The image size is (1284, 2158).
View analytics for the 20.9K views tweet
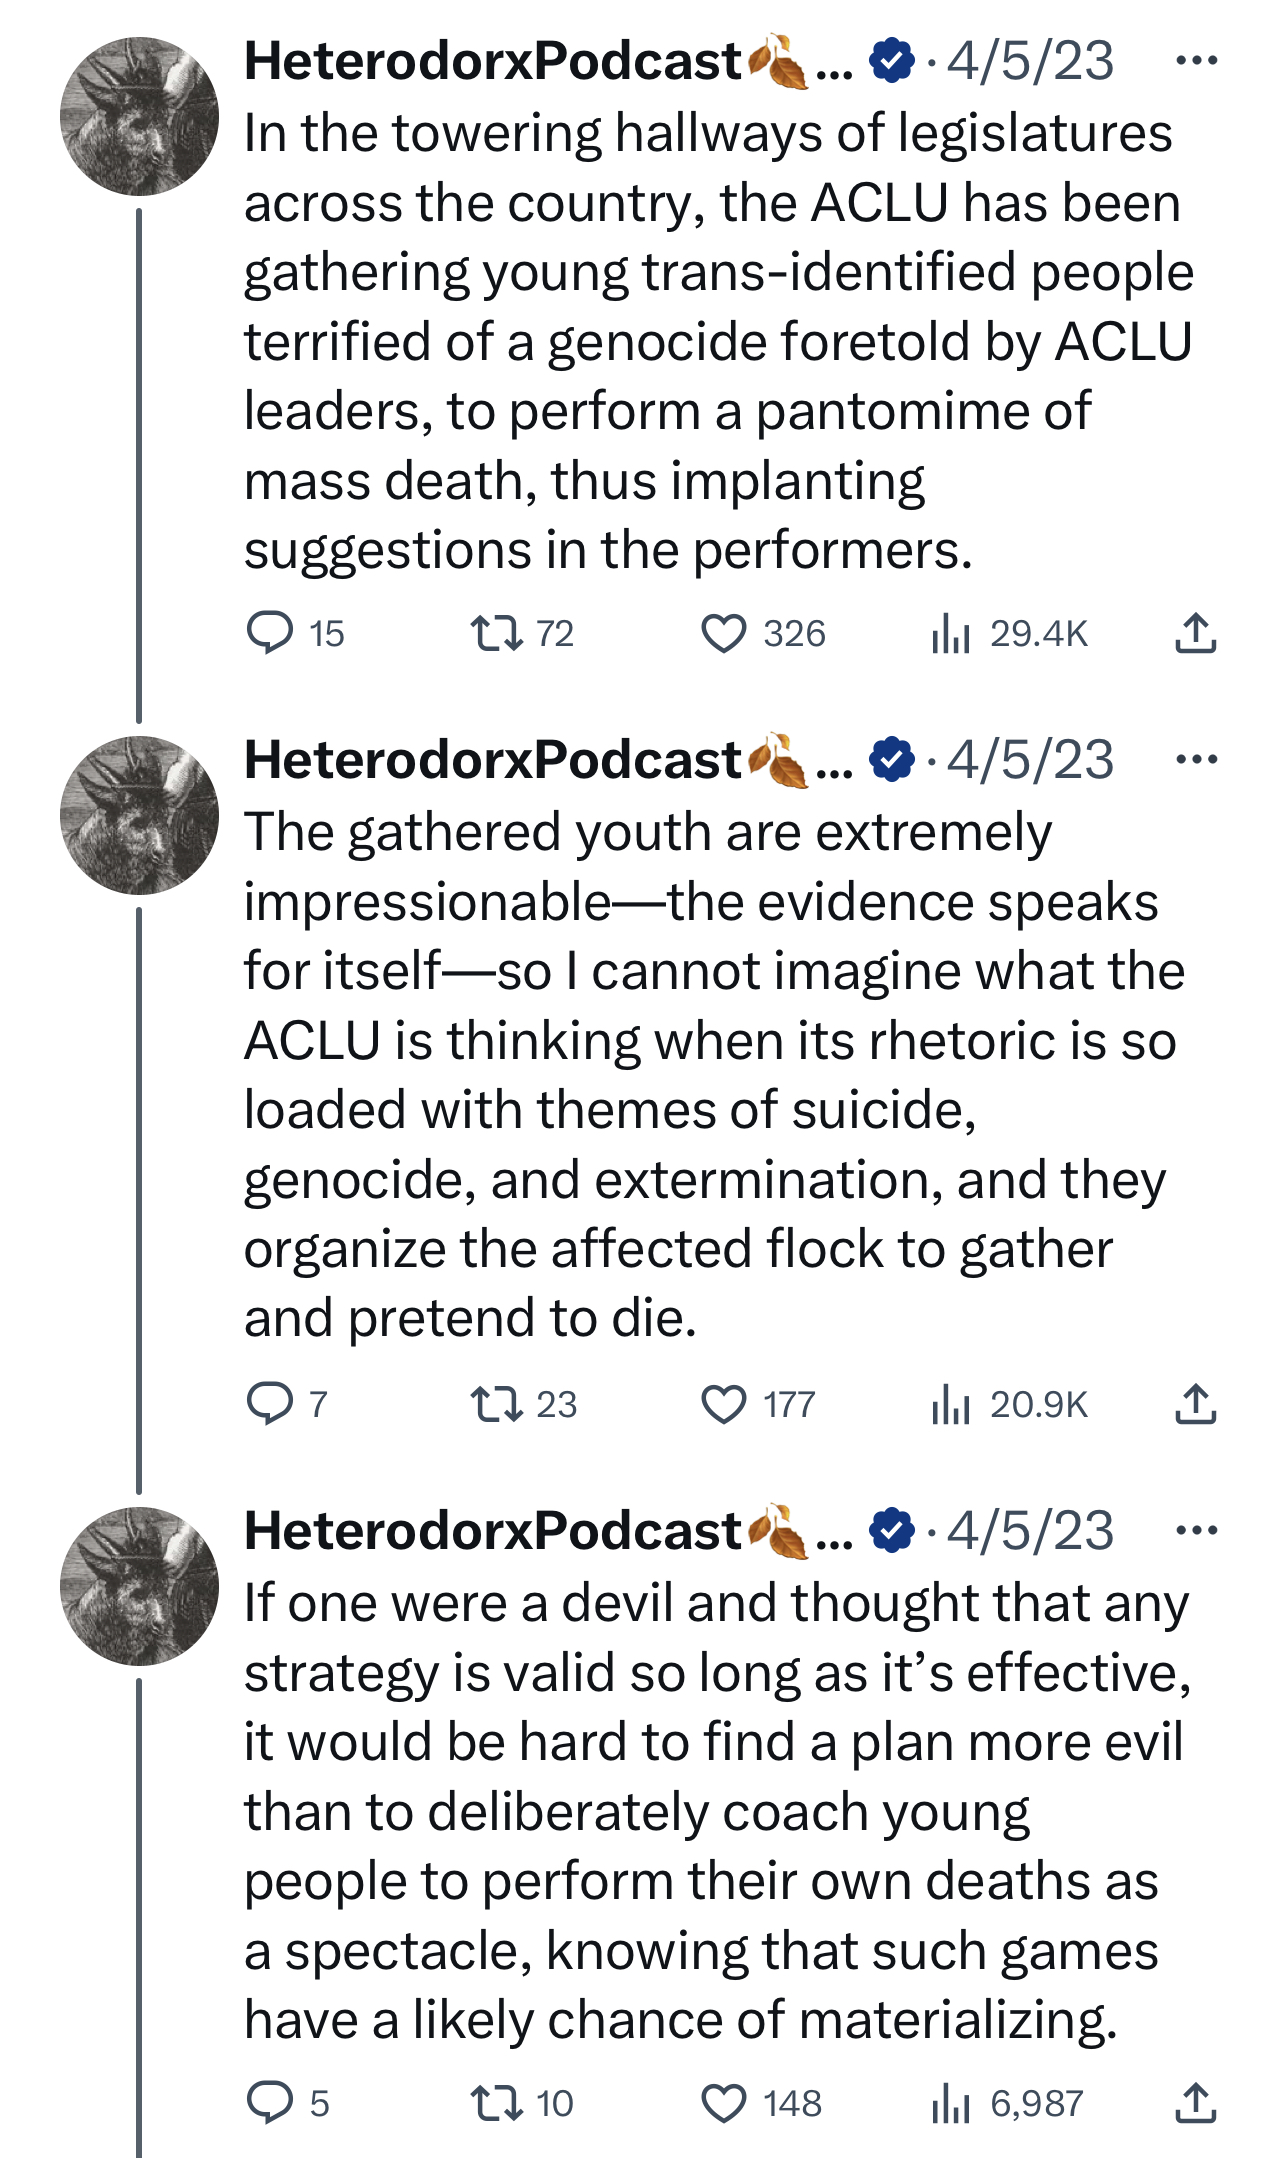tap(951, 1404)
